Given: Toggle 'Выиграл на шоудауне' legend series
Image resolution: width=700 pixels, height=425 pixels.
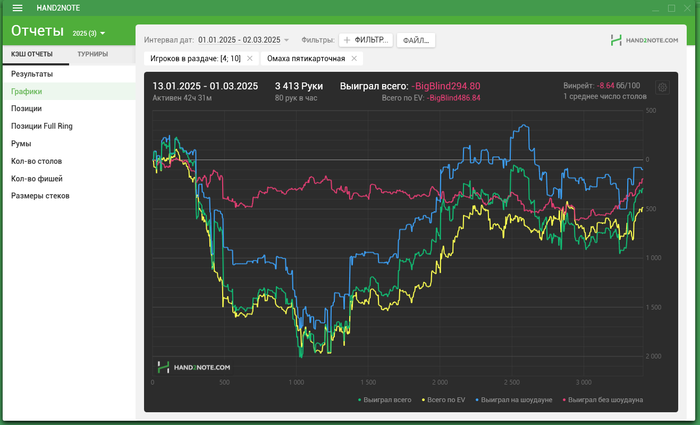Looking at the screenshot, I should point(513,400).
